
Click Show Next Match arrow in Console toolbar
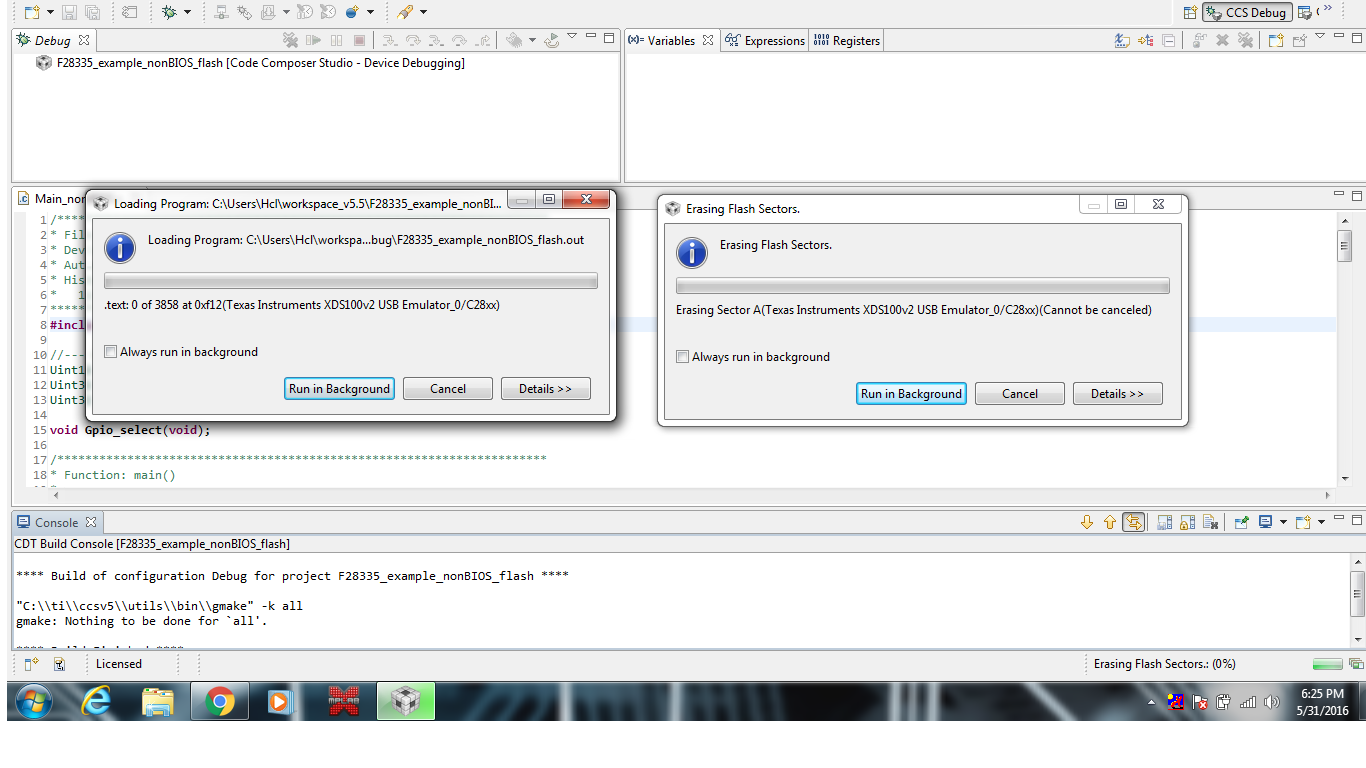(x=1087, y=522)
